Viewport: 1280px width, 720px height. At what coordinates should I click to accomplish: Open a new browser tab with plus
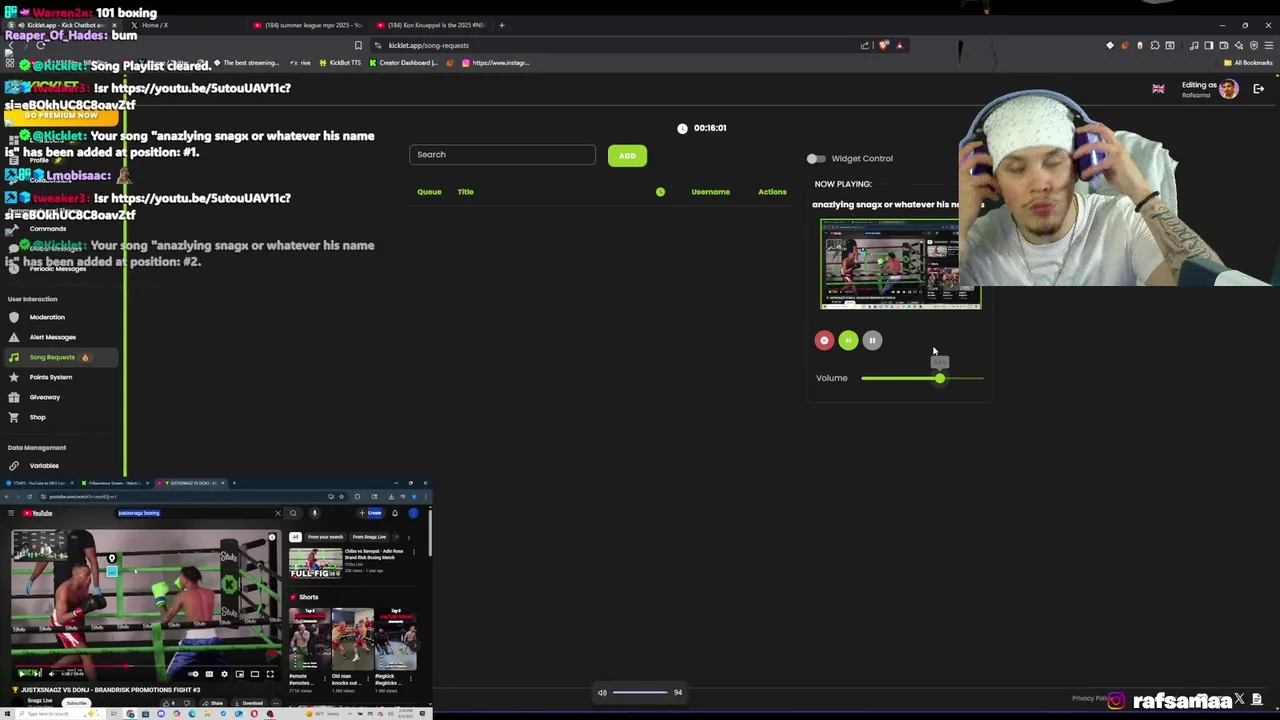click(x=502, y=25)
